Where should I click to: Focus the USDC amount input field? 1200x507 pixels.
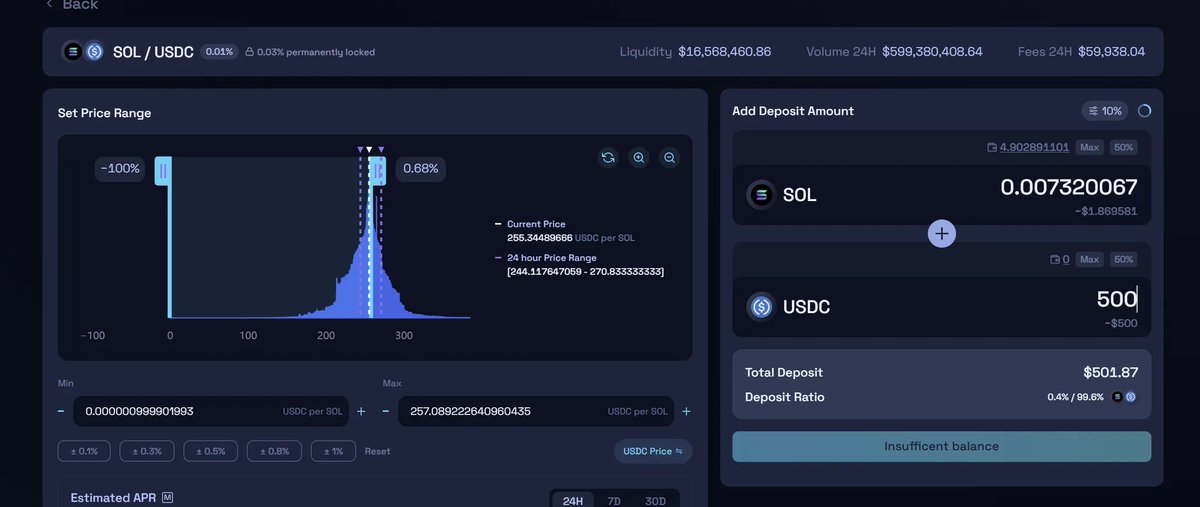pos(1116,298)
